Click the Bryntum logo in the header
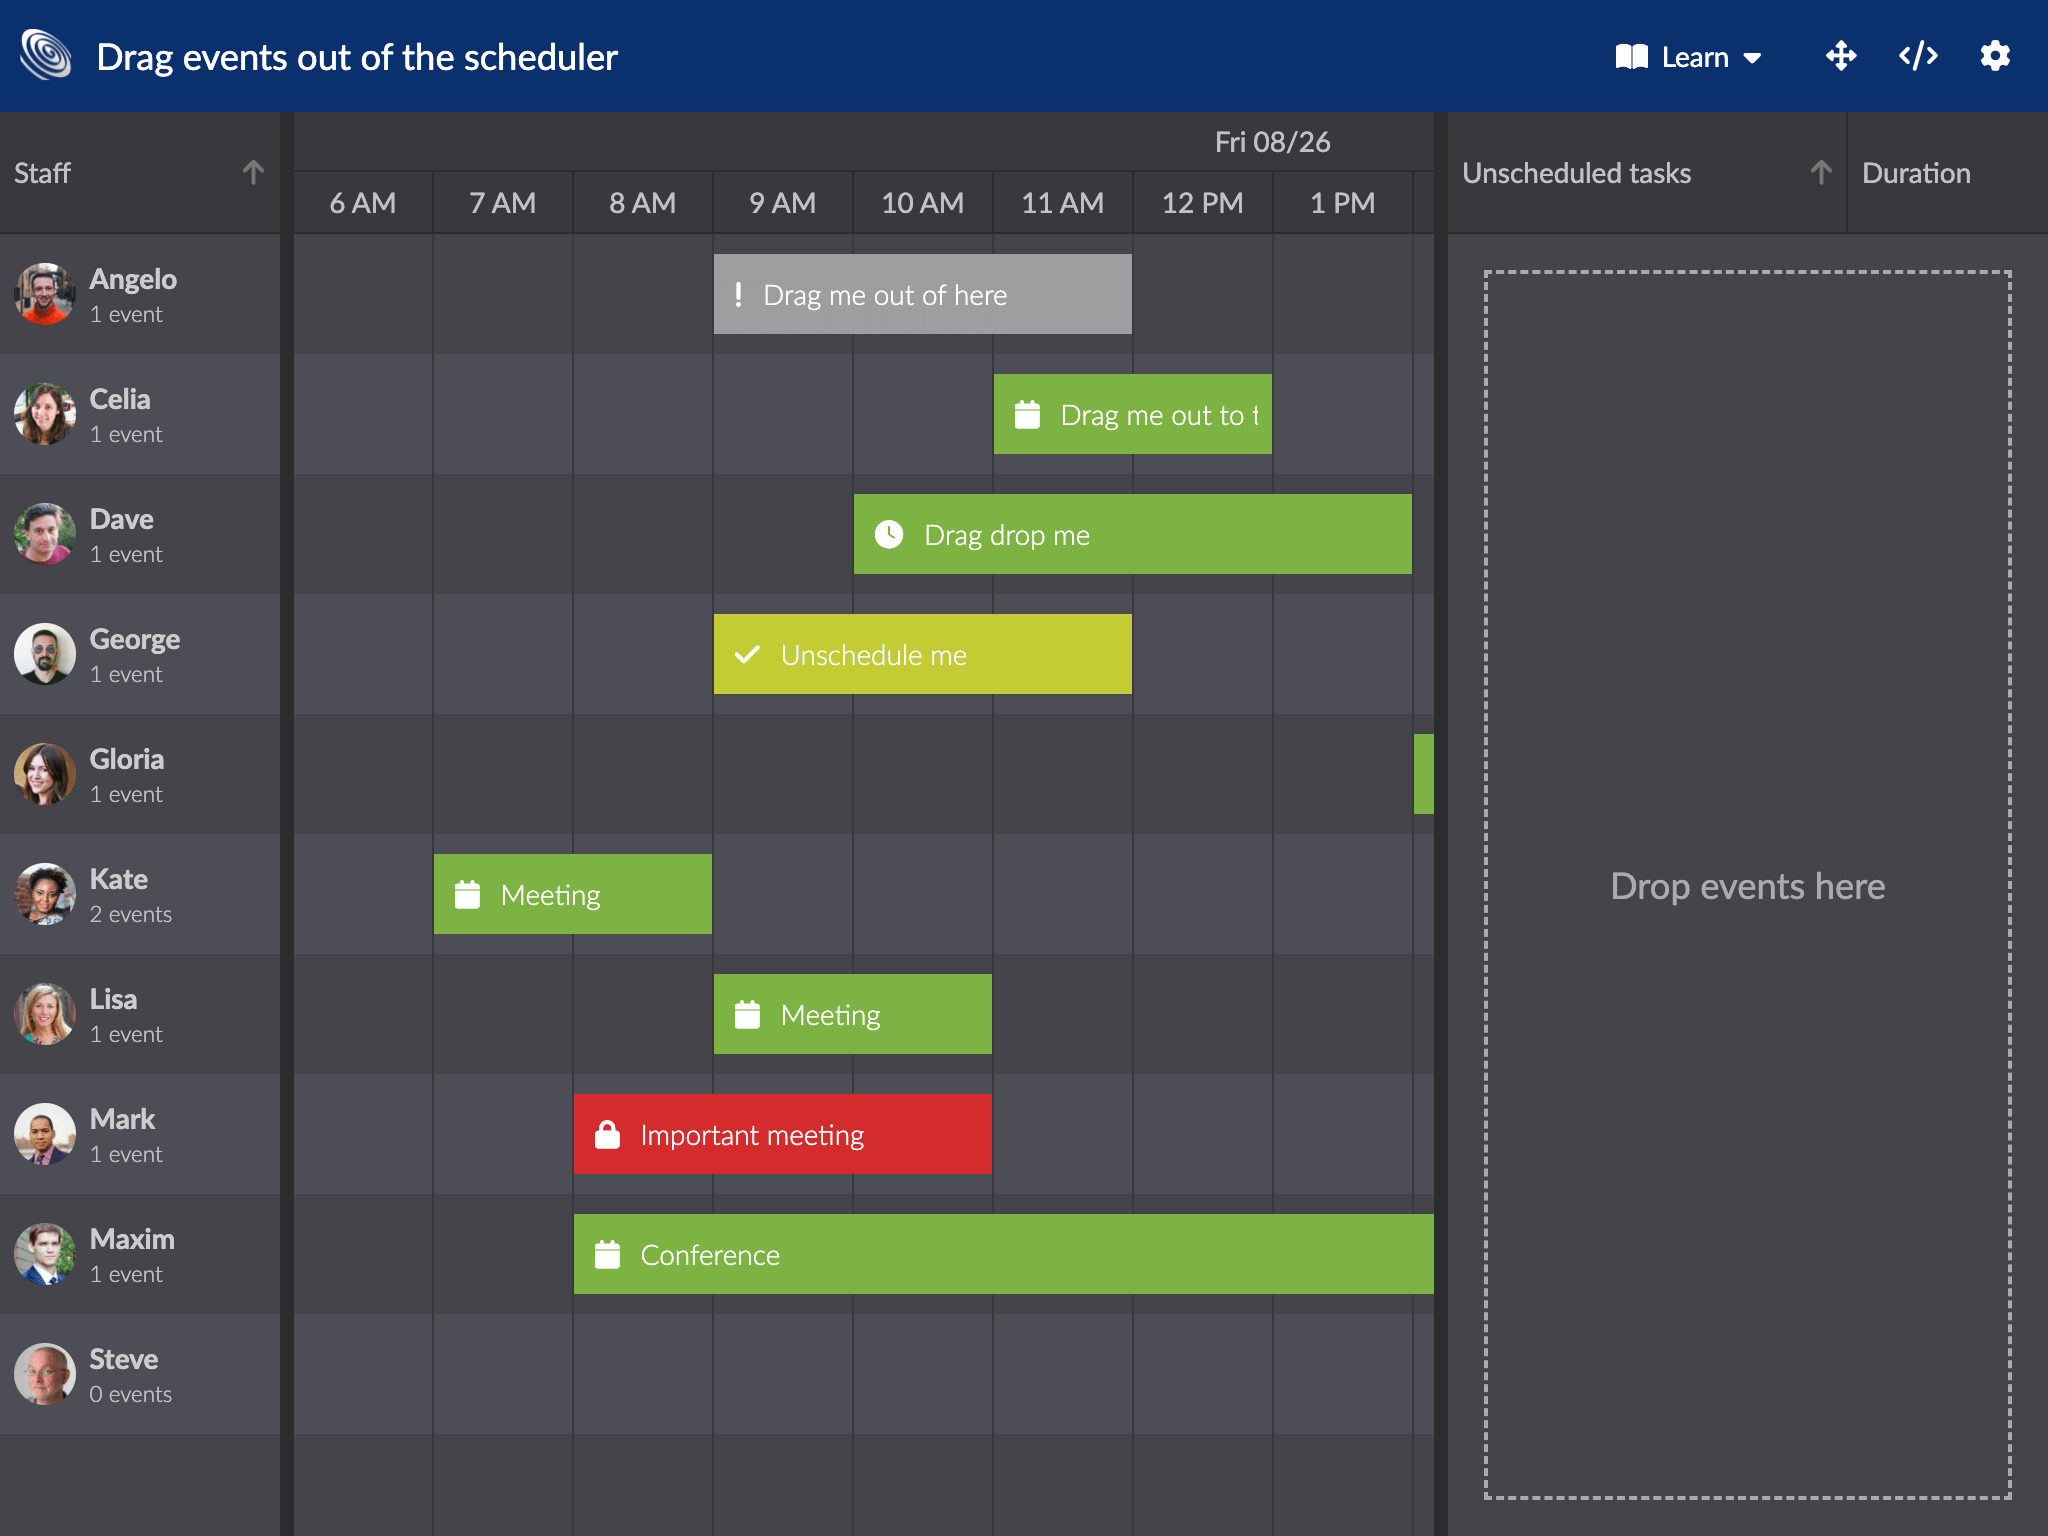 tap(44, 54)
